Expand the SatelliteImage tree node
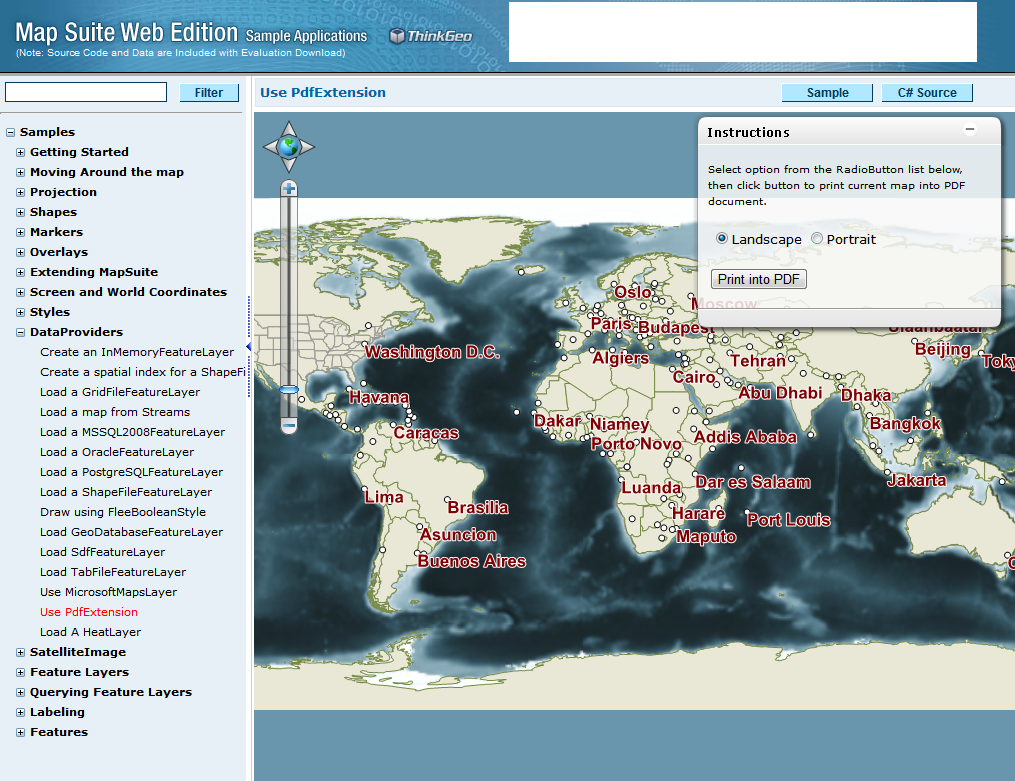This screenshot has height=781, width=1015. click(x=21, y=652)
